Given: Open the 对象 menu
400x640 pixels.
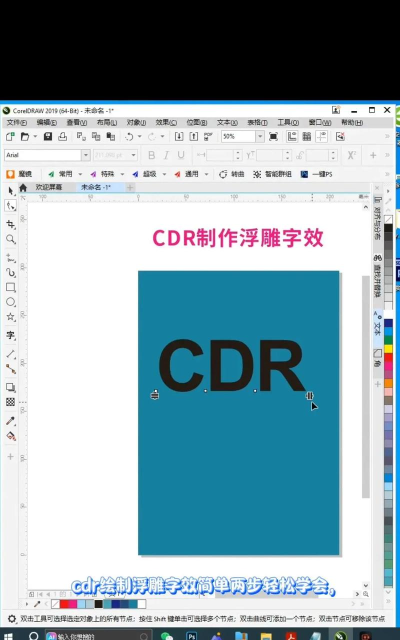Looking at the screenshot, I should tap(136, 122).
